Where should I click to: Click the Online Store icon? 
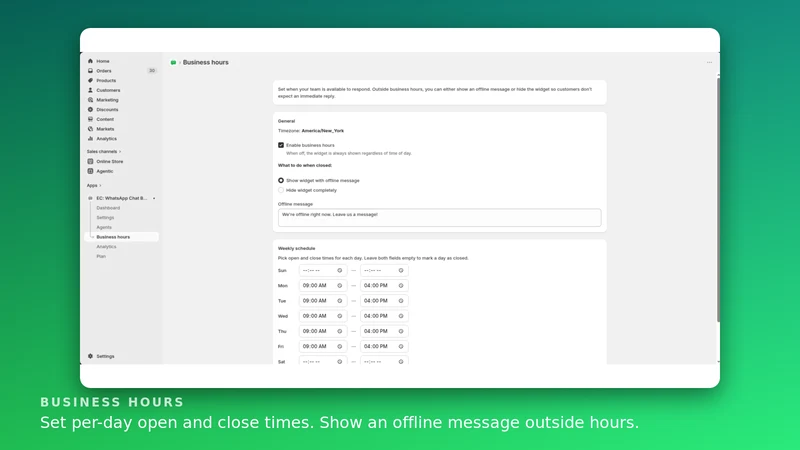point(90,161)
